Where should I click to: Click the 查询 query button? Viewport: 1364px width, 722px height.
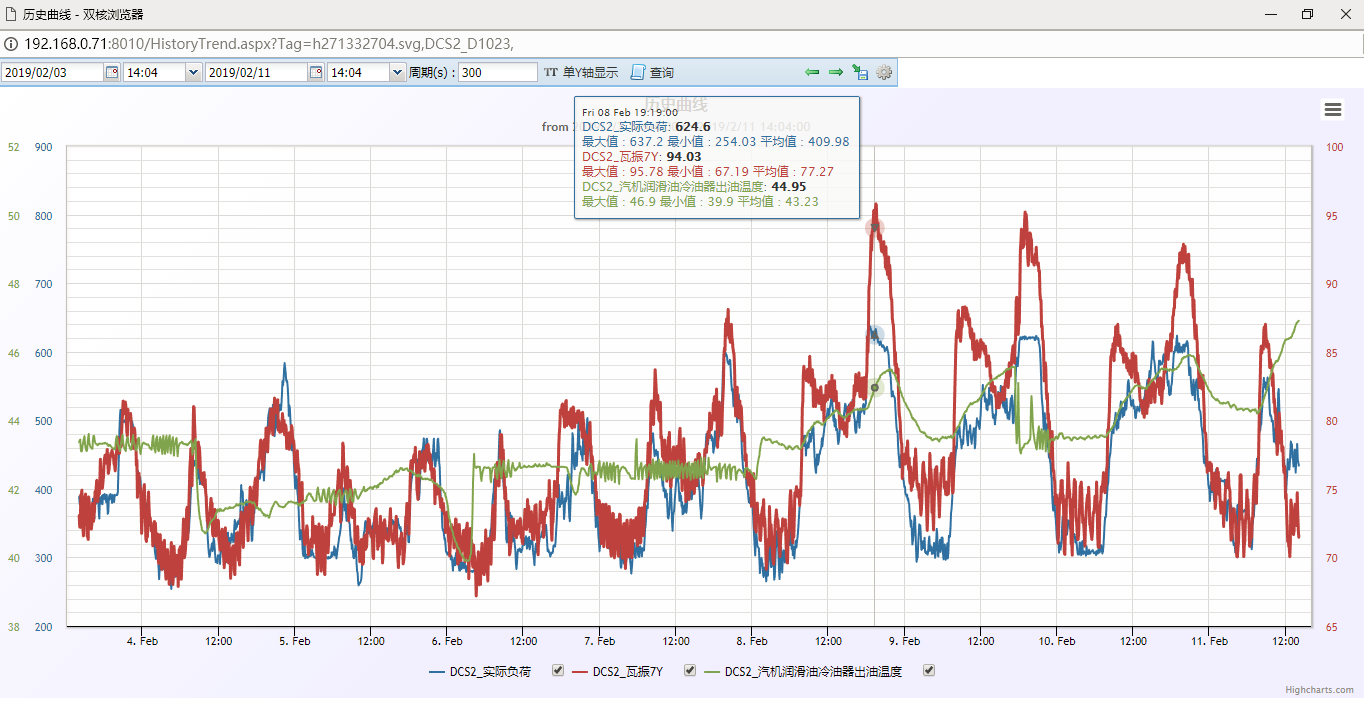652,72
